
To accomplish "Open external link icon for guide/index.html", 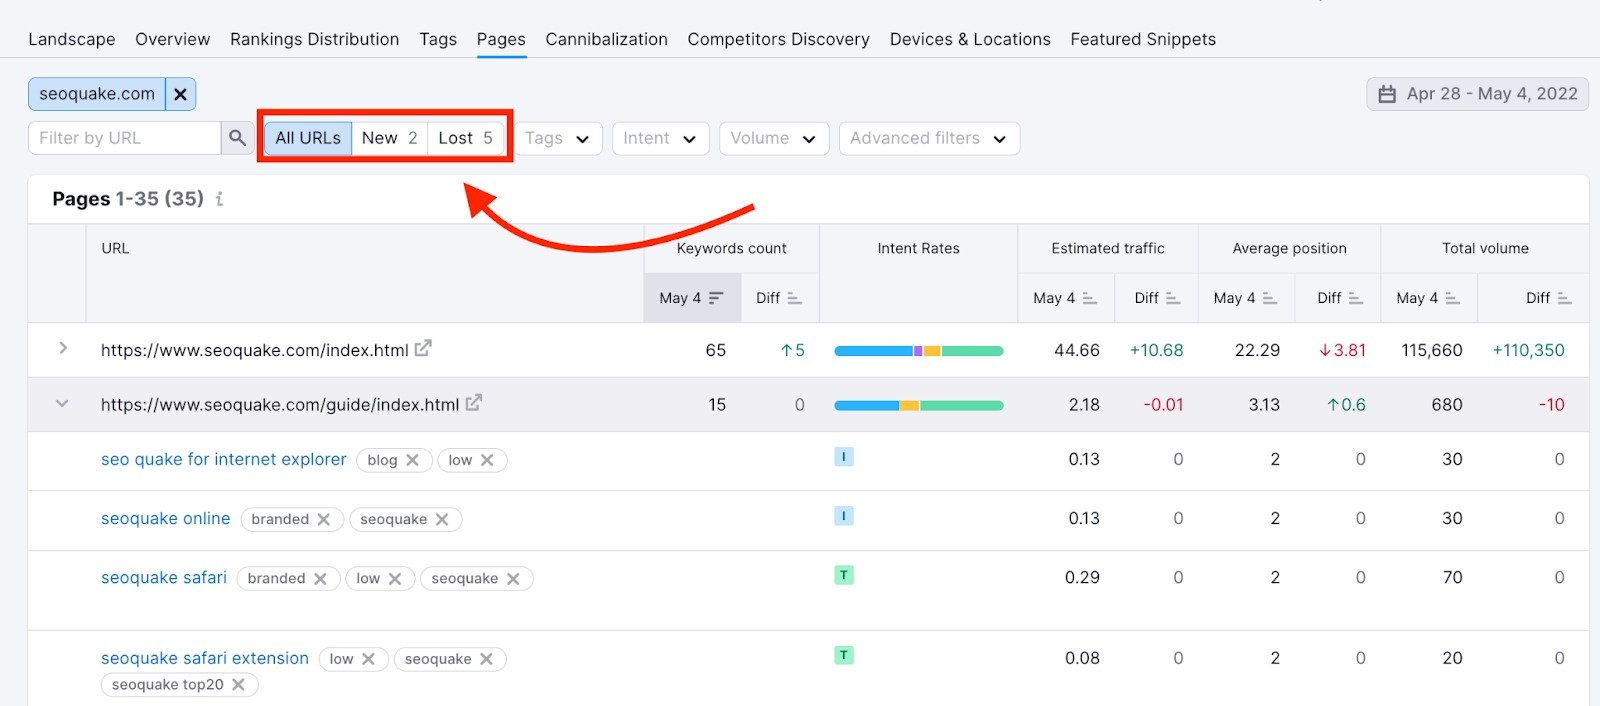I will (x=474, y=403).
